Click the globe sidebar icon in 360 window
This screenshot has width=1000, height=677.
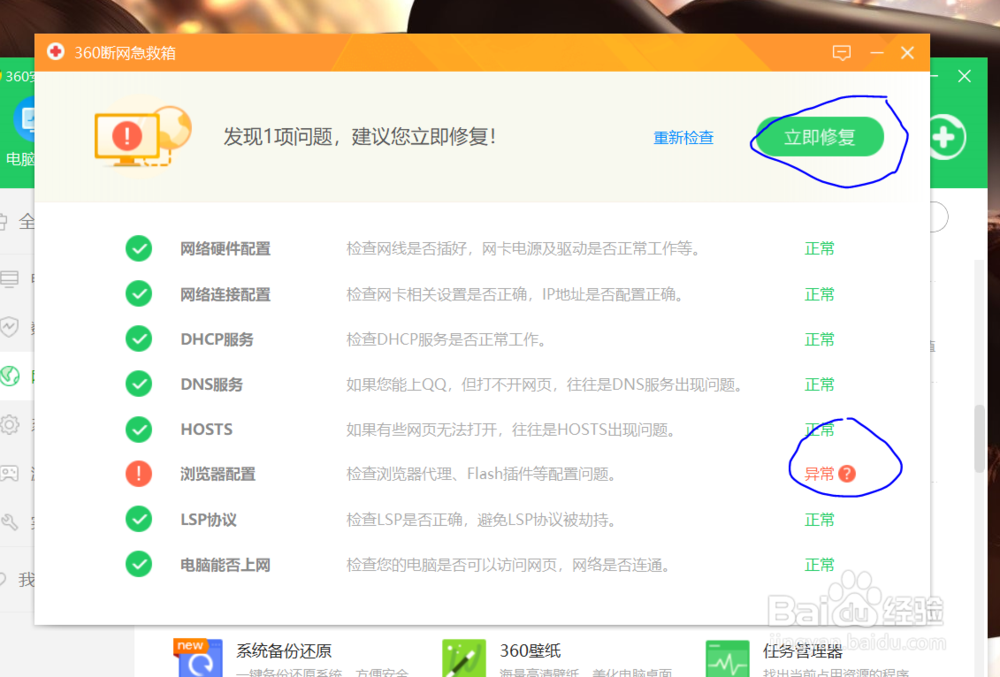(x=11, y=376)
